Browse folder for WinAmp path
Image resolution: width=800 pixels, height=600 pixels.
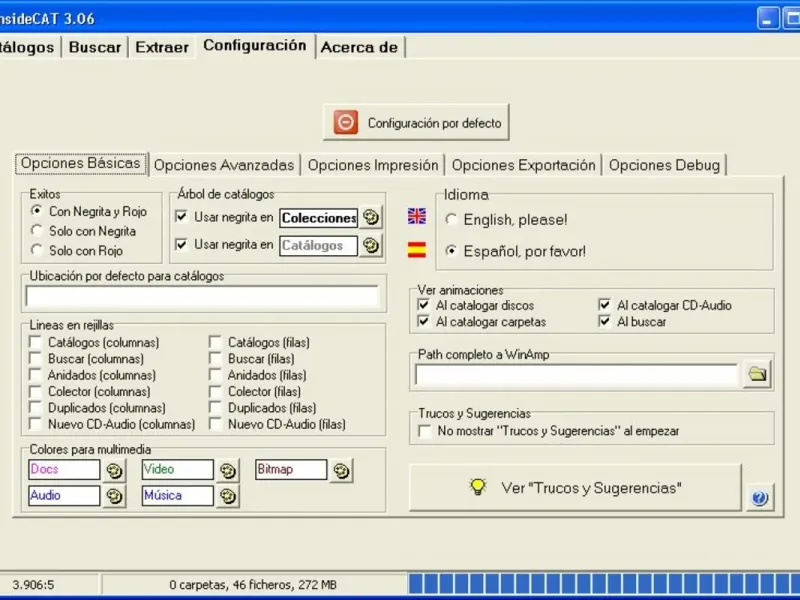757,375
